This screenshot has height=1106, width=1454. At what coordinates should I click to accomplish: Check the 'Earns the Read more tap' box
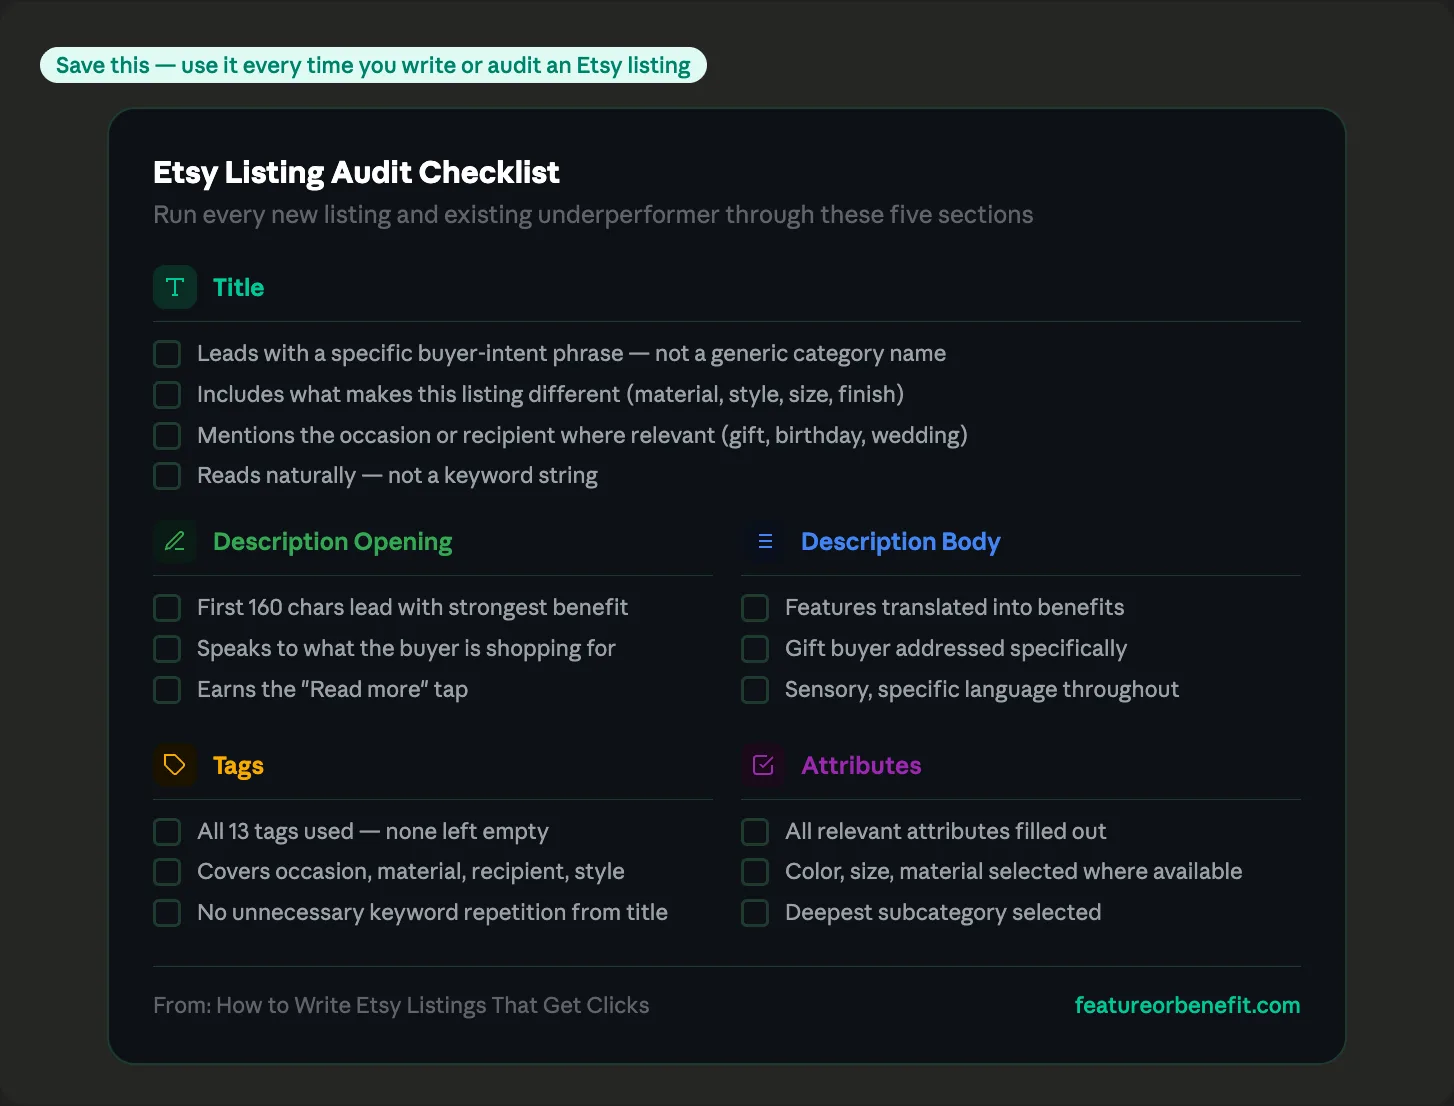pyautogui.click(x=167, y=690)
